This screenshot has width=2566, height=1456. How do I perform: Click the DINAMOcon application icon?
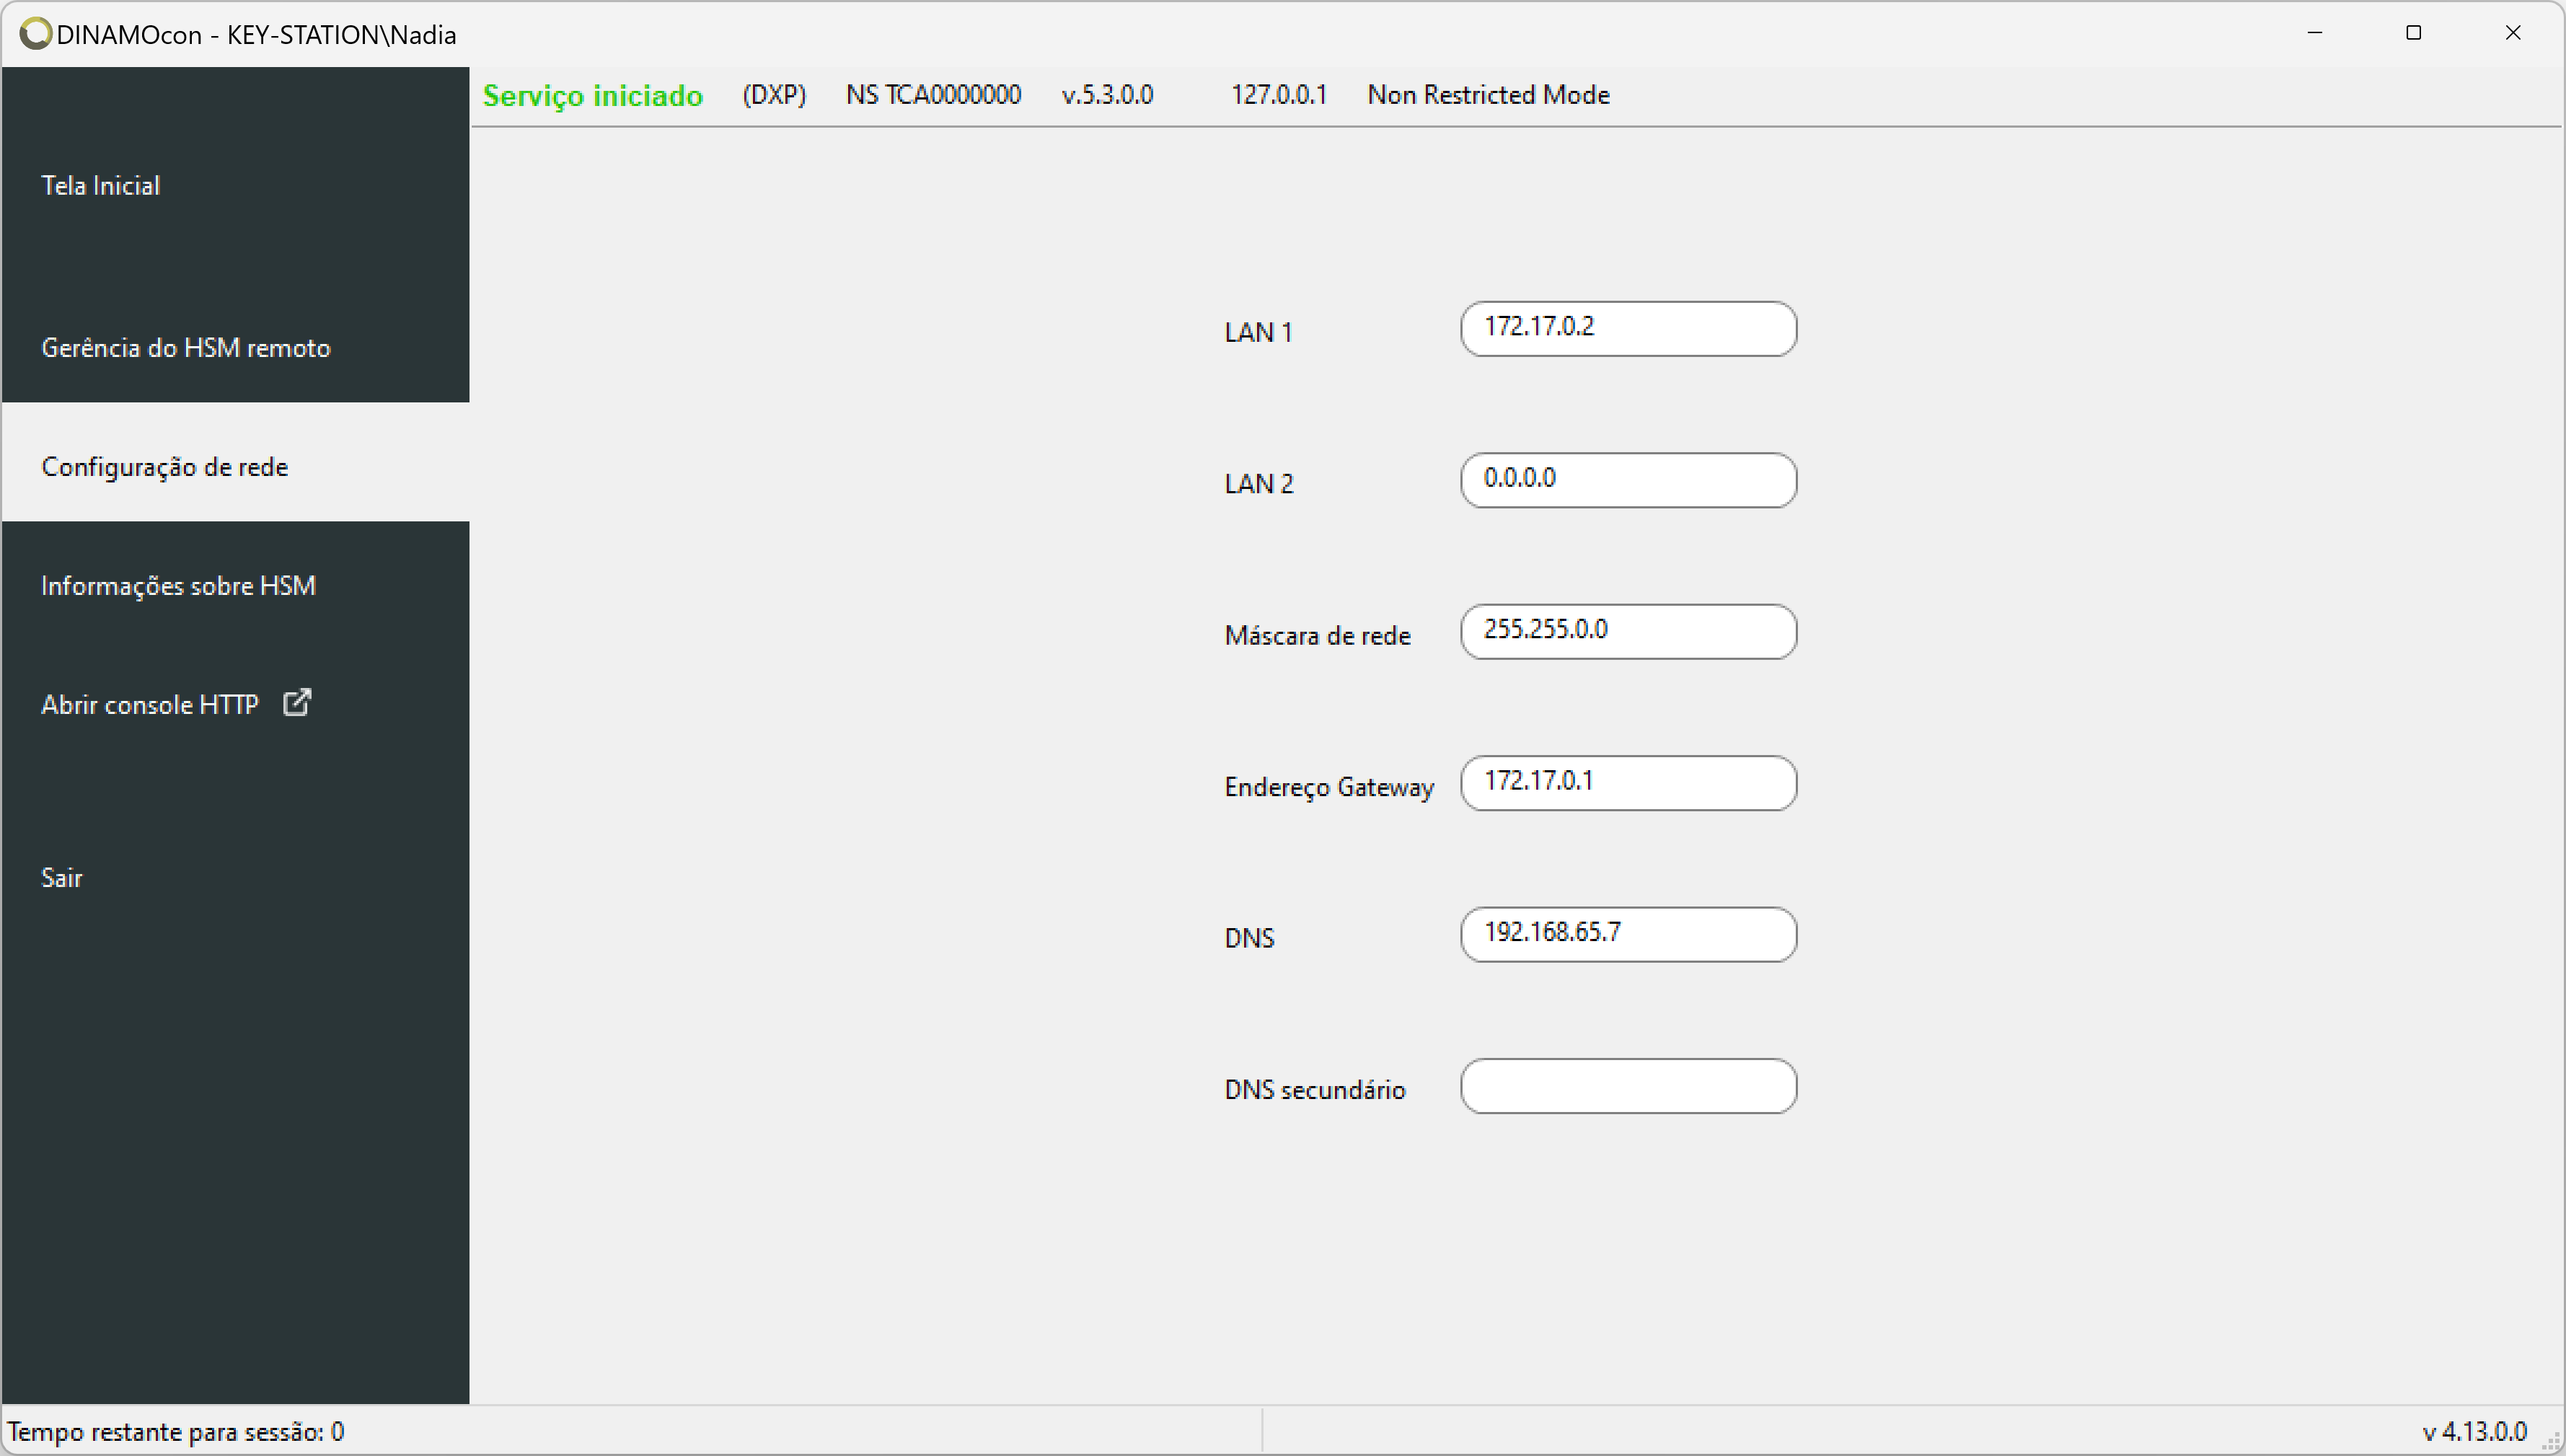(x=28, y=30)
